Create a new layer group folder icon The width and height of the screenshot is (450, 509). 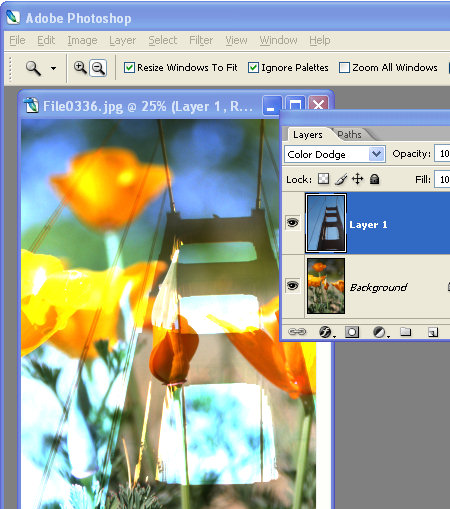pyautogui.click(x=405, y=332)
